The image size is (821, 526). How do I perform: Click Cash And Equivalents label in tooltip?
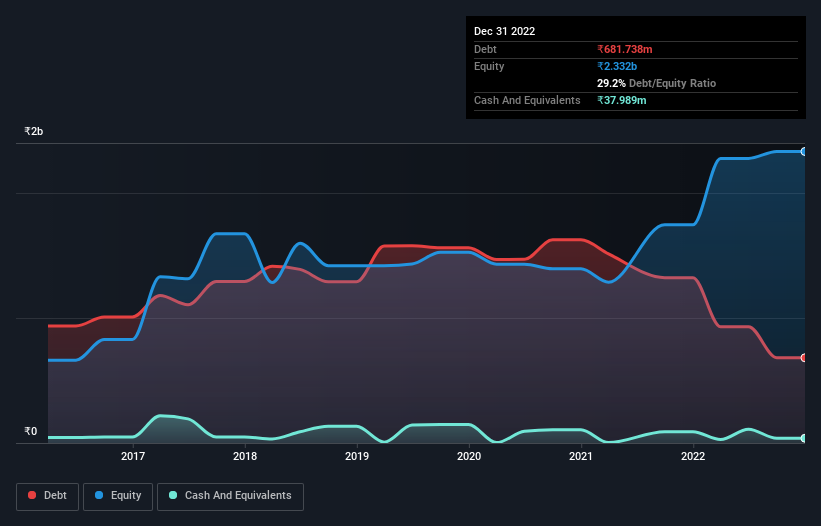click(527, 100)
